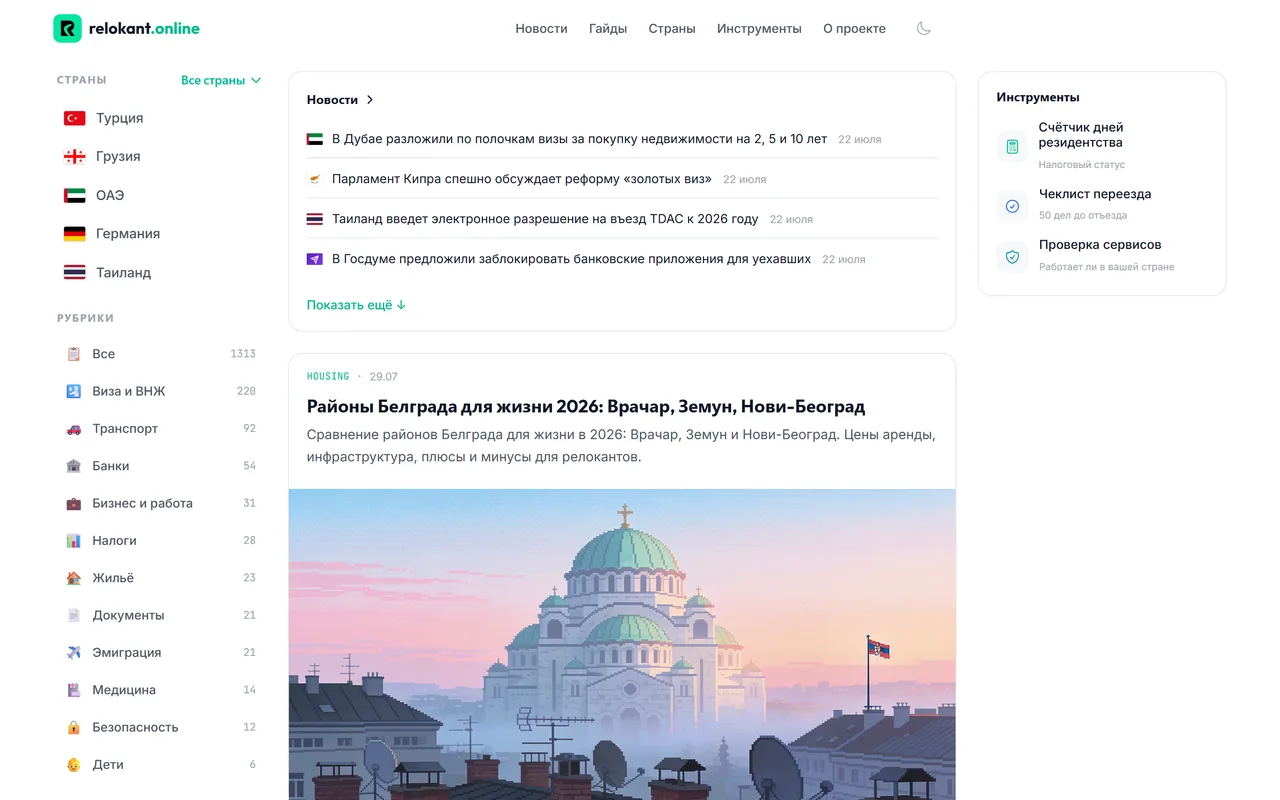Click the Германия country label
The width and height of the screenshot is (1280, 800).
(128, 233)
